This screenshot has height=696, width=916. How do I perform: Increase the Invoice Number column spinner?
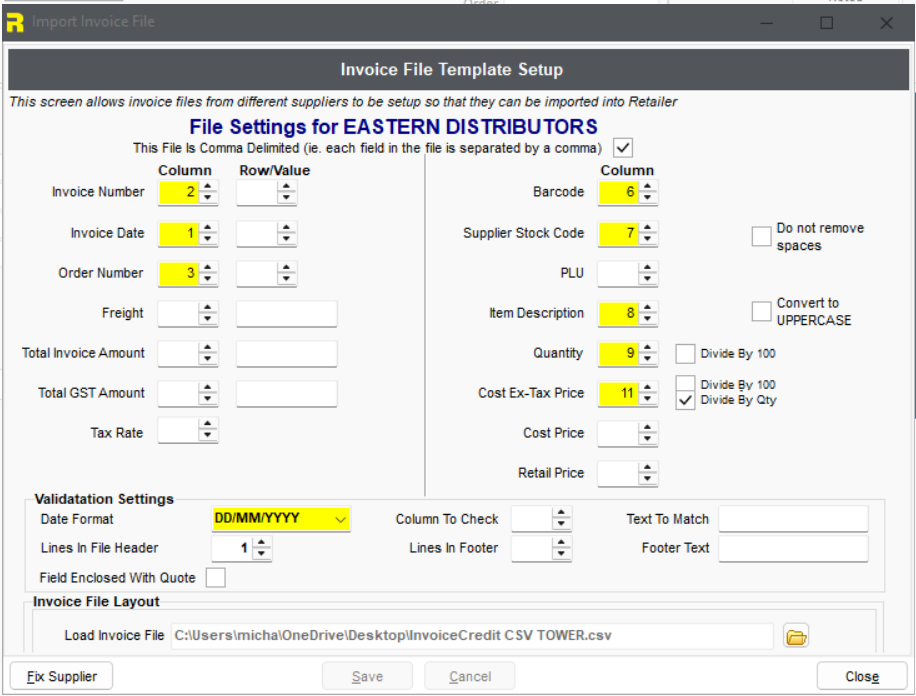tap(208, 187)
